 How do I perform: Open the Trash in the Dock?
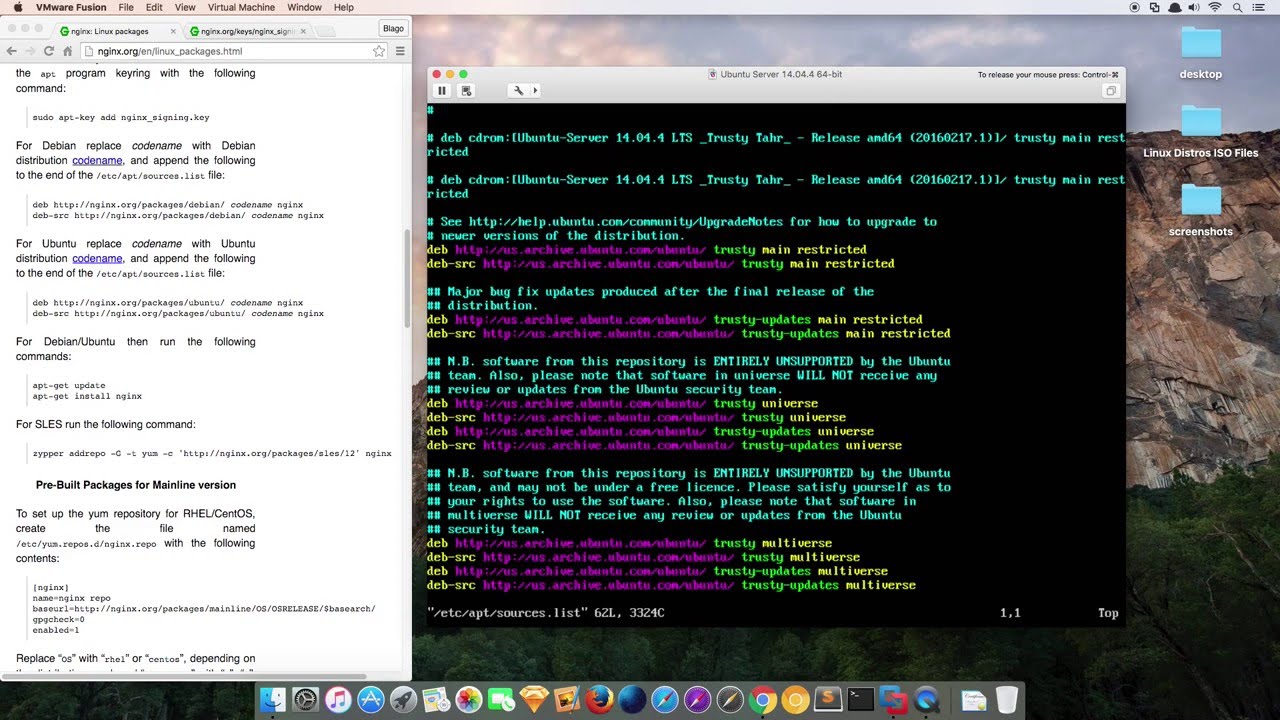[1007, 699]
